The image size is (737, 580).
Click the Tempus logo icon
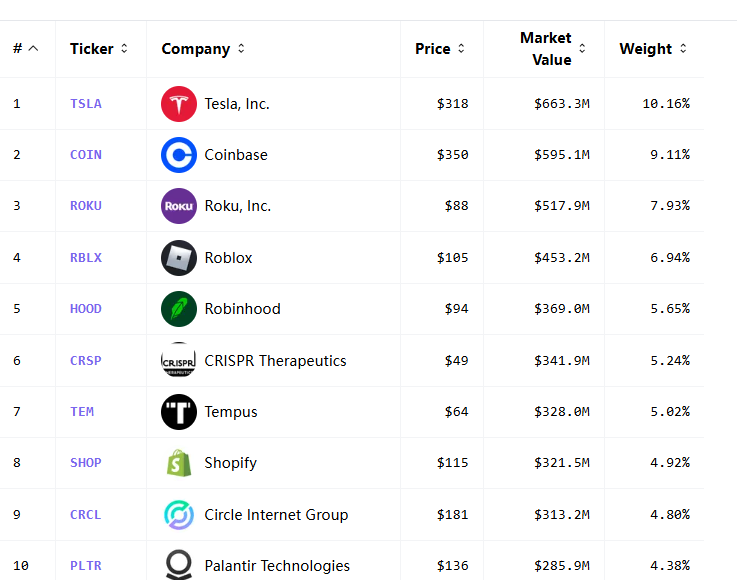point(179,412)
